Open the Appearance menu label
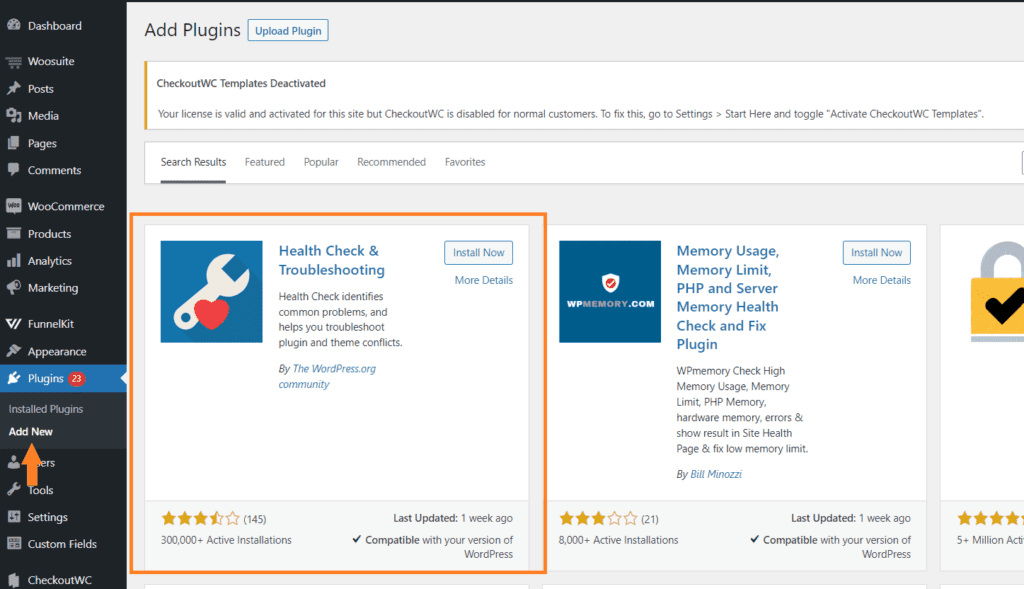 click(x=57, y=351)
